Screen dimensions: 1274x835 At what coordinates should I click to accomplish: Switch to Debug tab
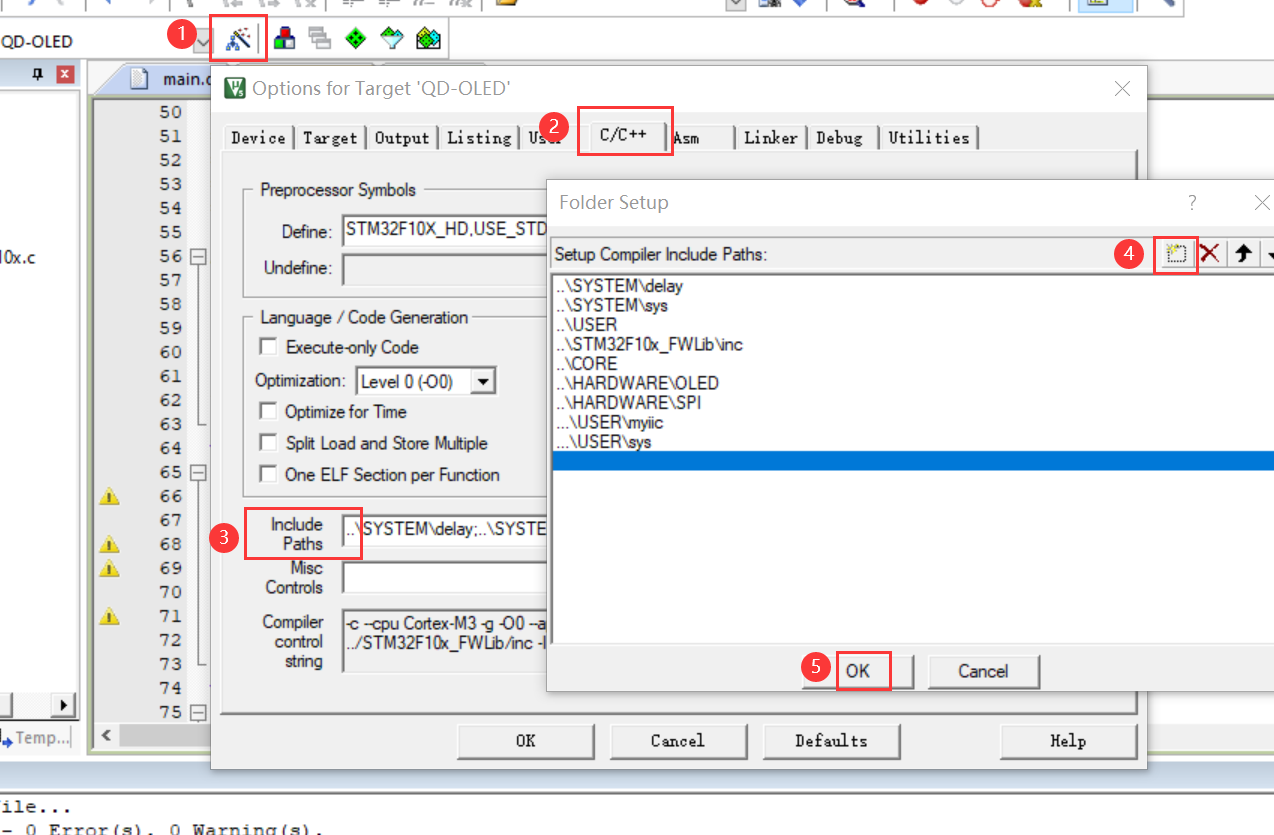pyautogui.click(x=839, y=138)
